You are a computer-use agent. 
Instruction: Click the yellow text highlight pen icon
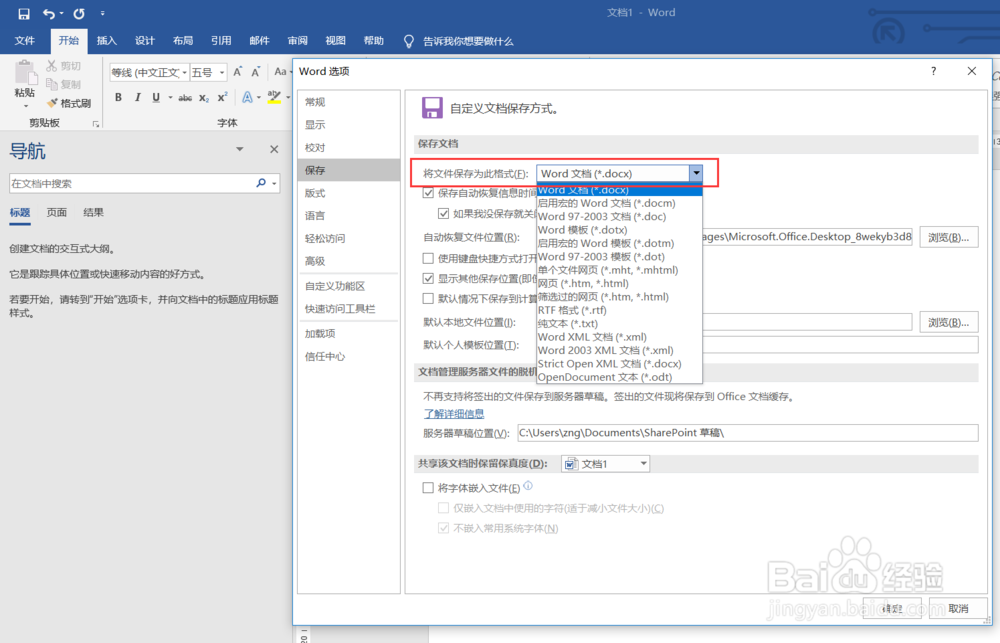[x=274, y=97]
